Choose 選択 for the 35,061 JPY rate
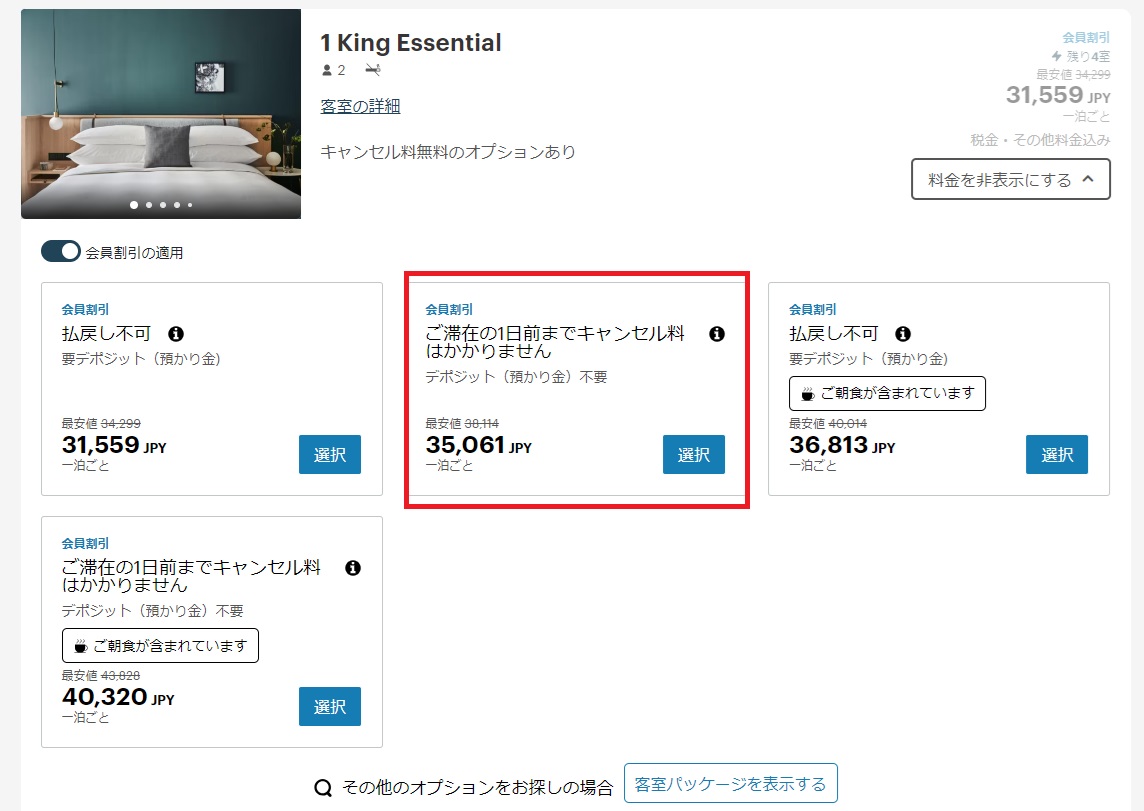Screen dimensions: 1144x811 tap(693, 455)
